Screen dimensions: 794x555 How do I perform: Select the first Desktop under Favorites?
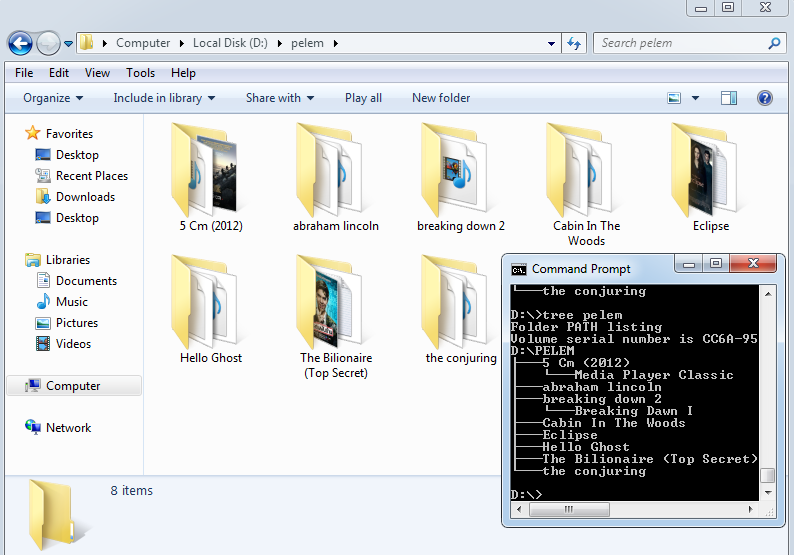[x=77, y=154]
